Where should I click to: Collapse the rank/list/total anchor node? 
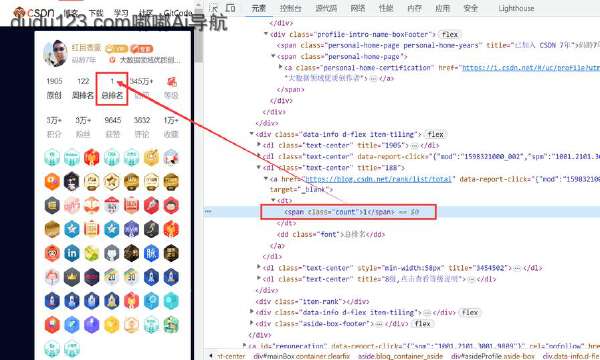point(266,179)
